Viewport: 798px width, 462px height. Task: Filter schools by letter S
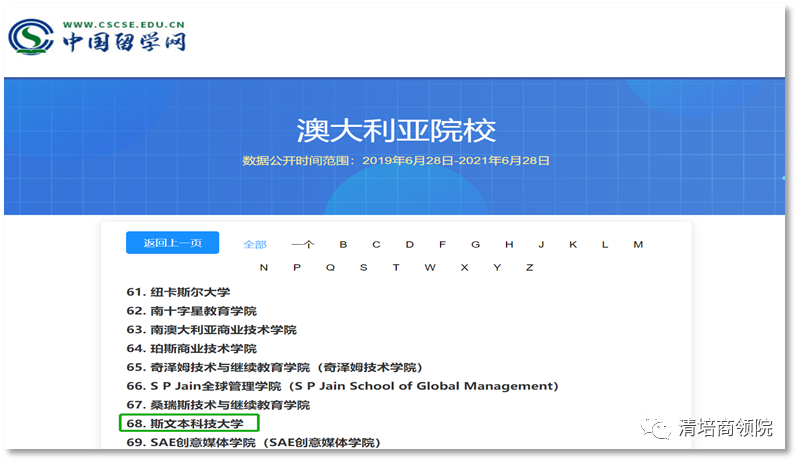[x=363, y=267]
